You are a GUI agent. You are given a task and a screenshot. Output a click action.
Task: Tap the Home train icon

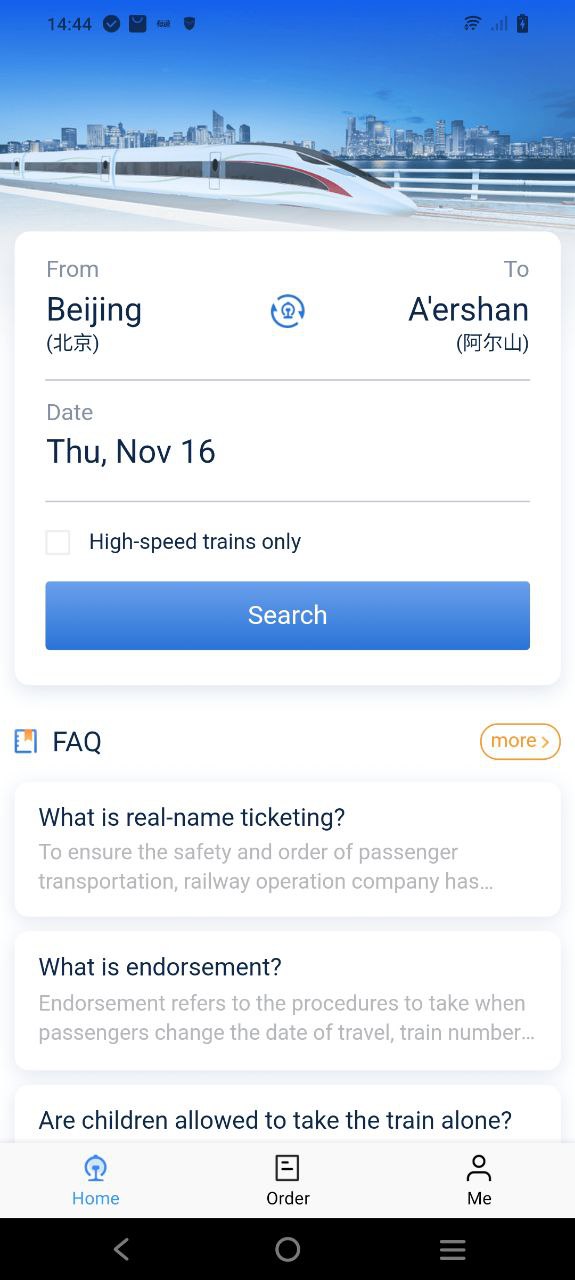95,1168
